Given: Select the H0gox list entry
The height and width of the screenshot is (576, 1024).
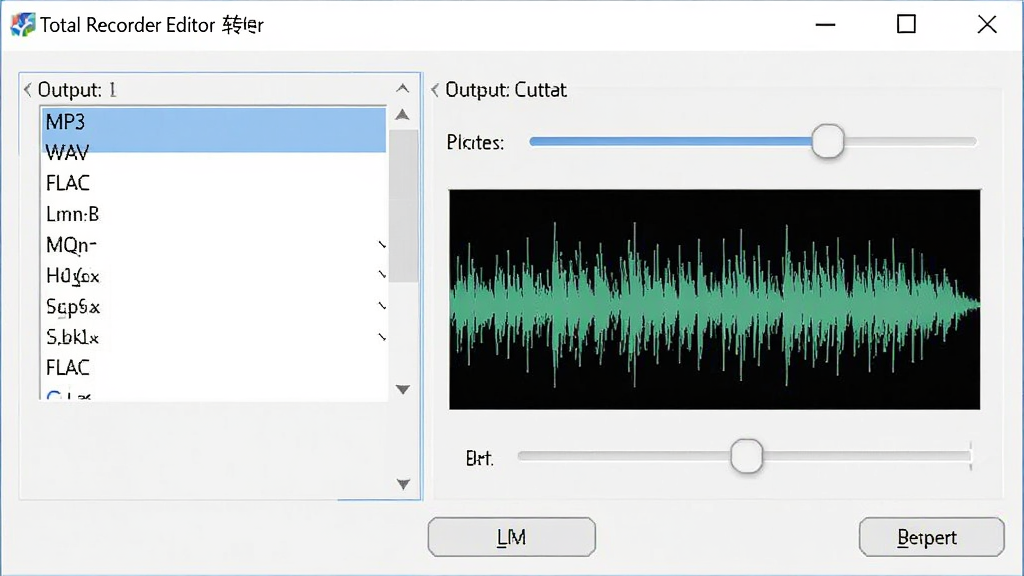Looking at the screenshot, I should (x=214, y=276).
